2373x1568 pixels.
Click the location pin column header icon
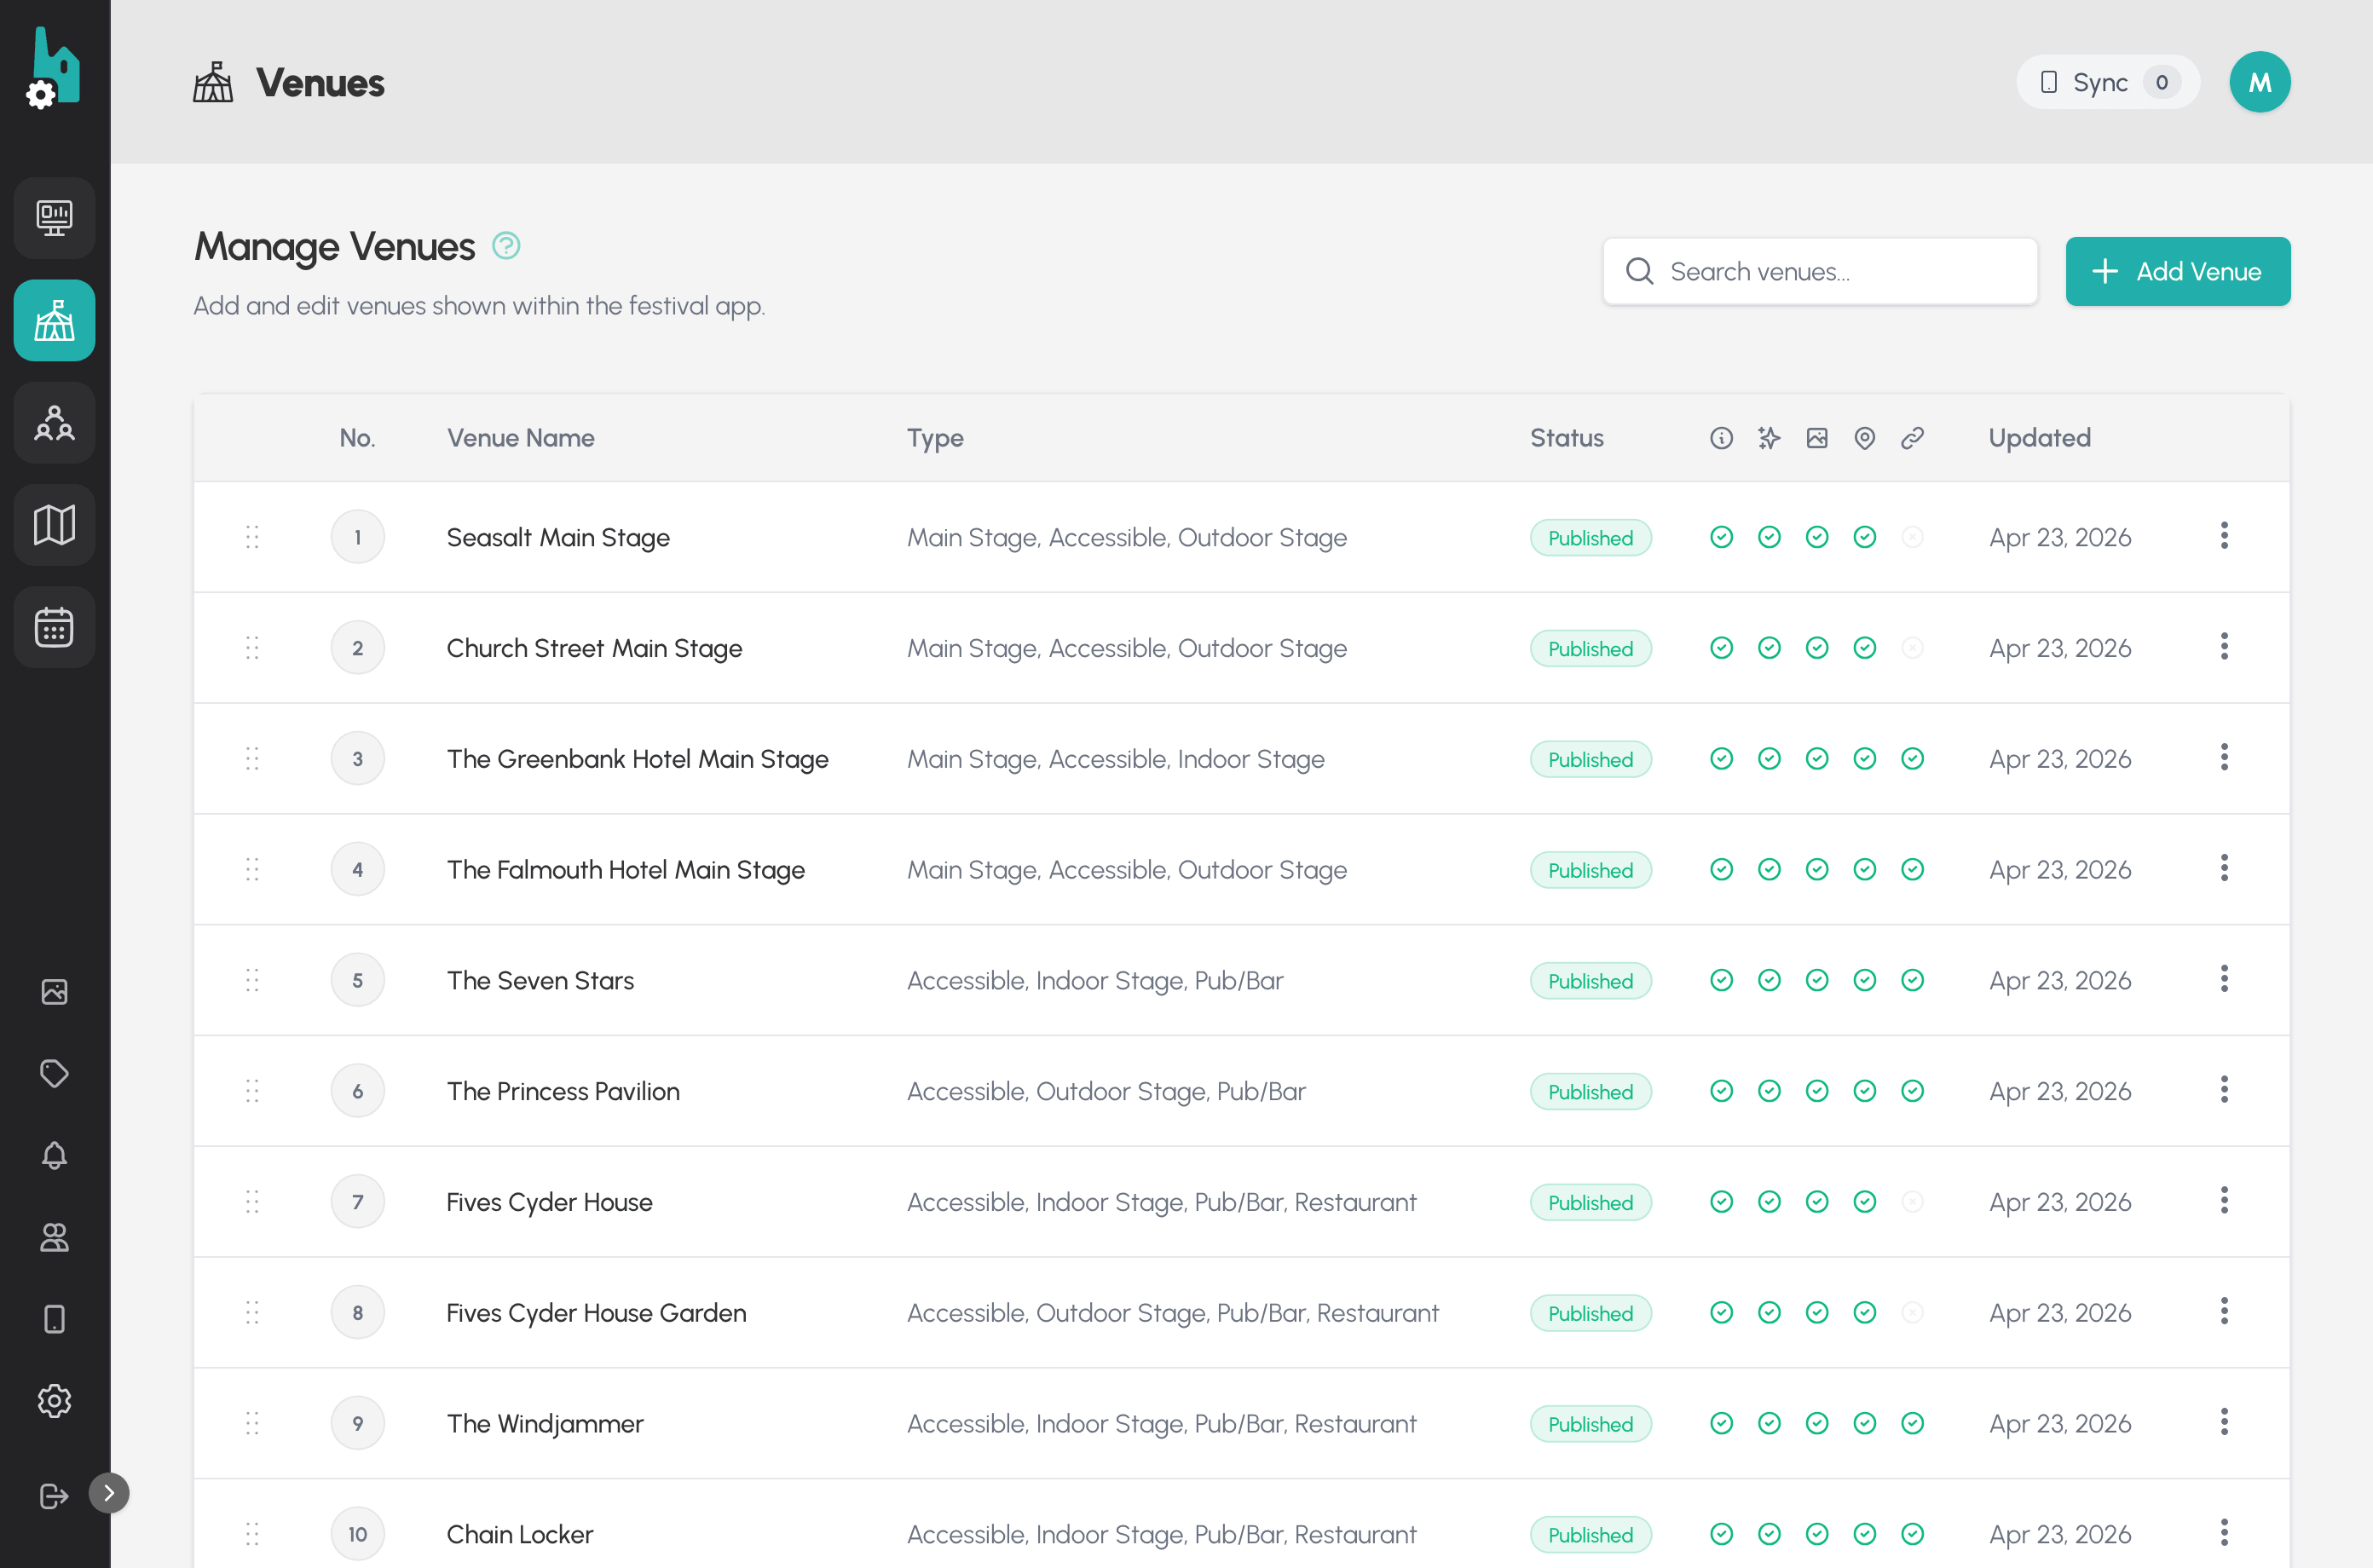[1864, 438]
